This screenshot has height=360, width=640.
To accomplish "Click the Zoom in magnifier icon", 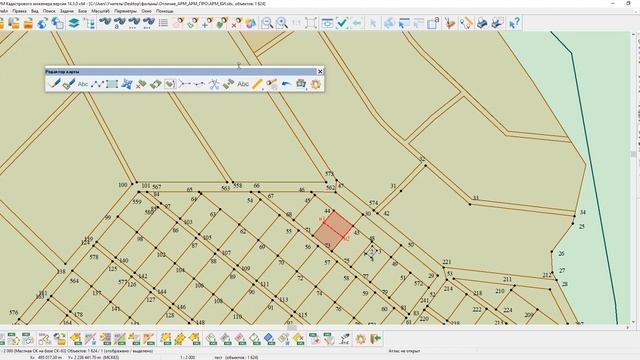I will [282, 23].
